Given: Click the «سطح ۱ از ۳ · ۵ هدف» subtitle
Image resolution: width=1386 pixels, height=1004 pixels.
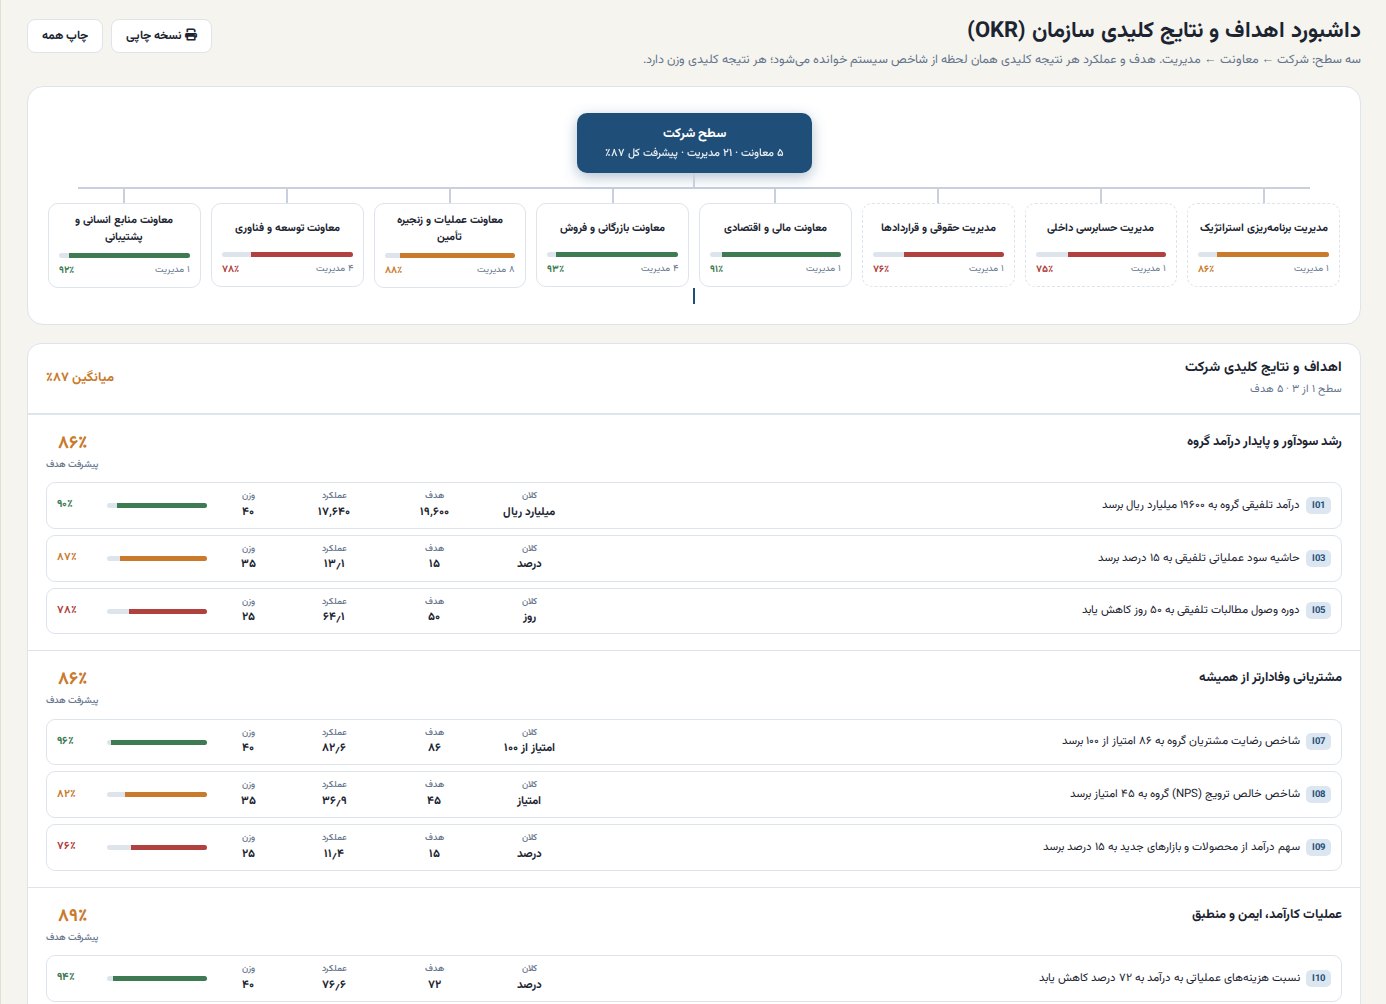Looking at the screenshot, I should point(1296,389).
